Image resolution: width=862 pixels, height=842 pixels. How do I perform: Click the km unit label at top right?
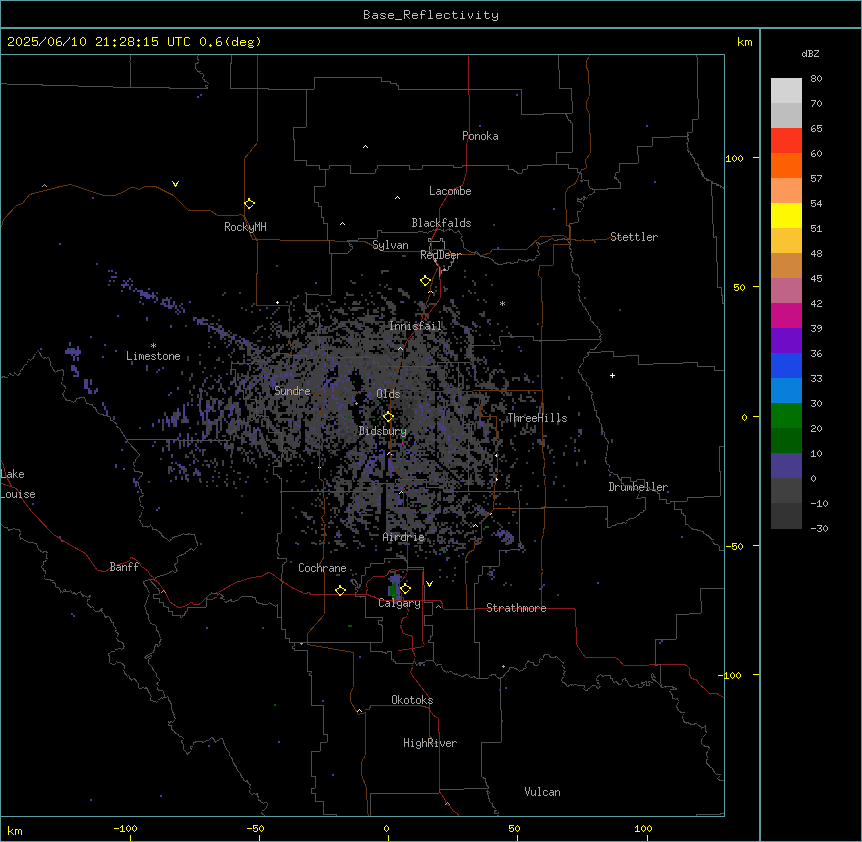coord(745,42)
